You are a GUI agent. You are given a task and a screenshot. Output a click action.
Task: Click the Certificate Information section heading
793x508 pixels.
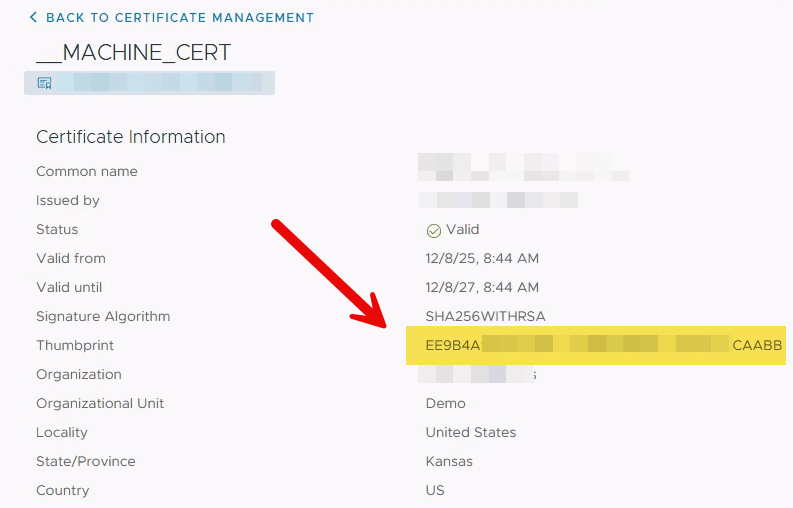tap(131, 137)
